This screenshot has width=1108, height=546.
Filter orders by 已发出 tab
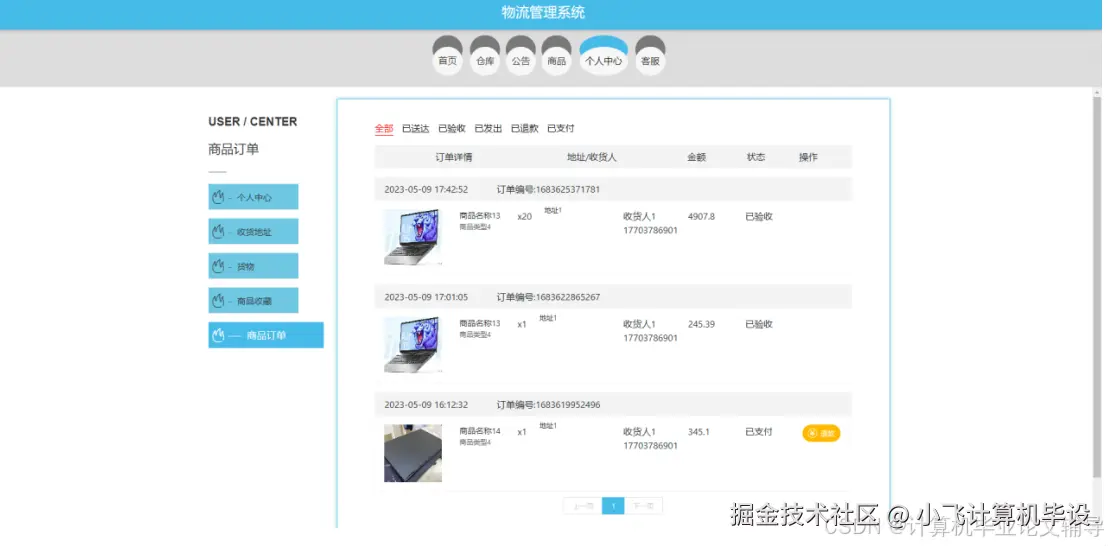click(488, 129)
